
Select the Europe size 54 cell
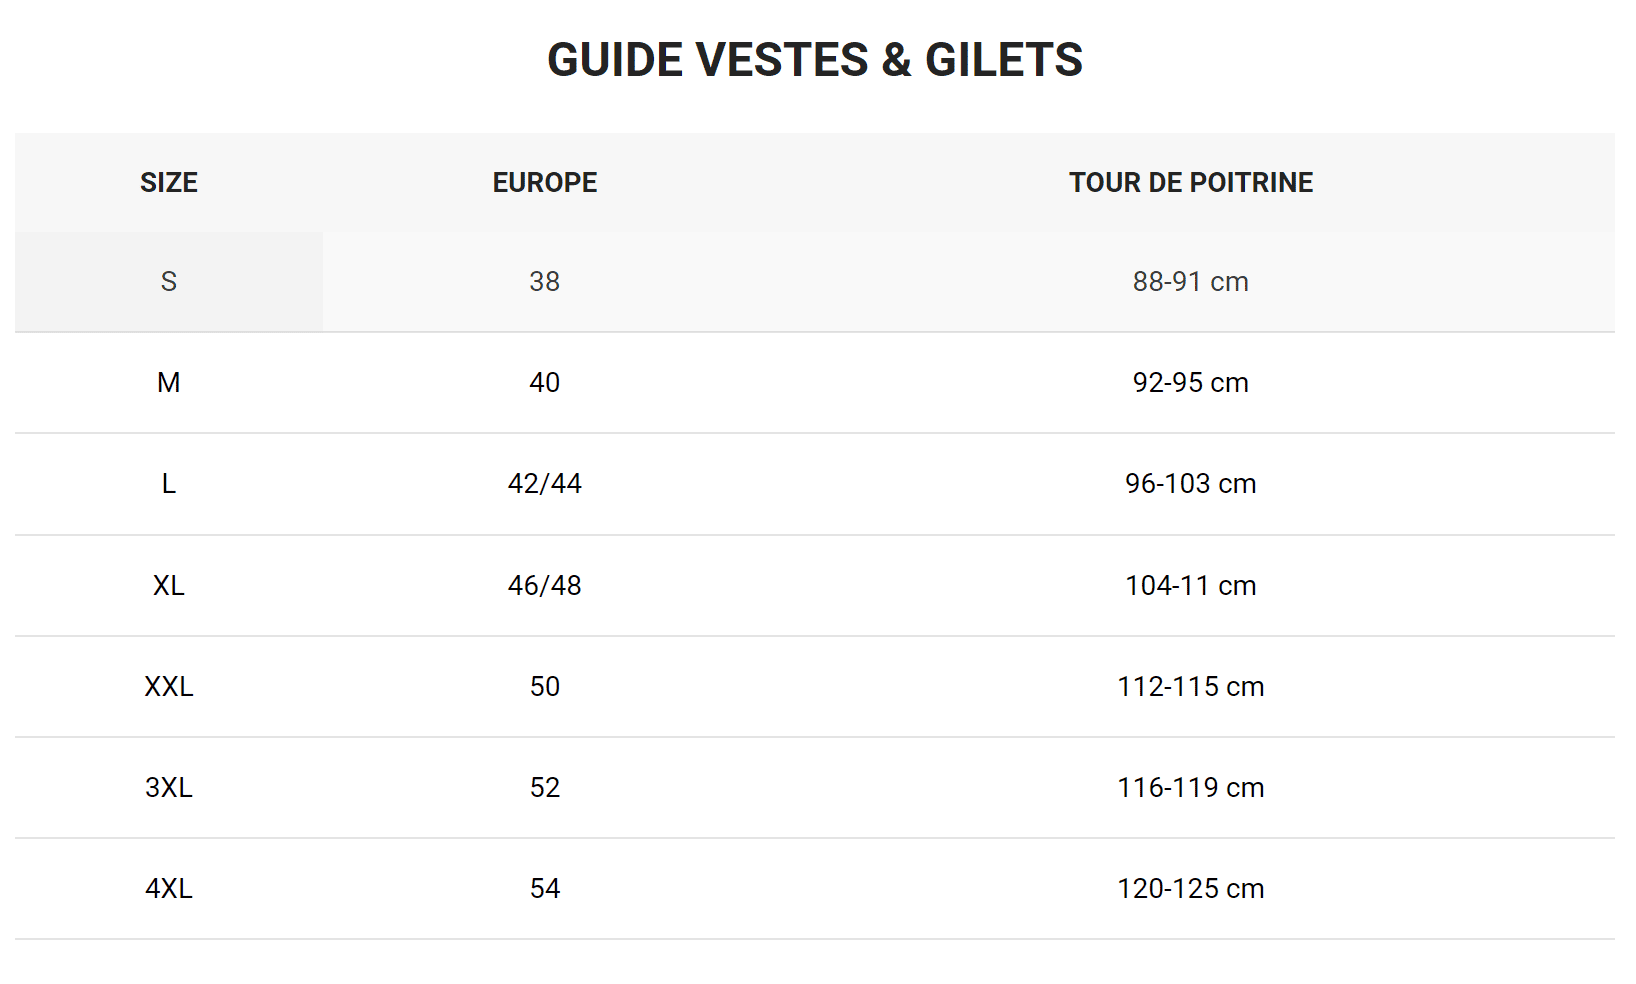pyautogui.click(x=545, y=889)
